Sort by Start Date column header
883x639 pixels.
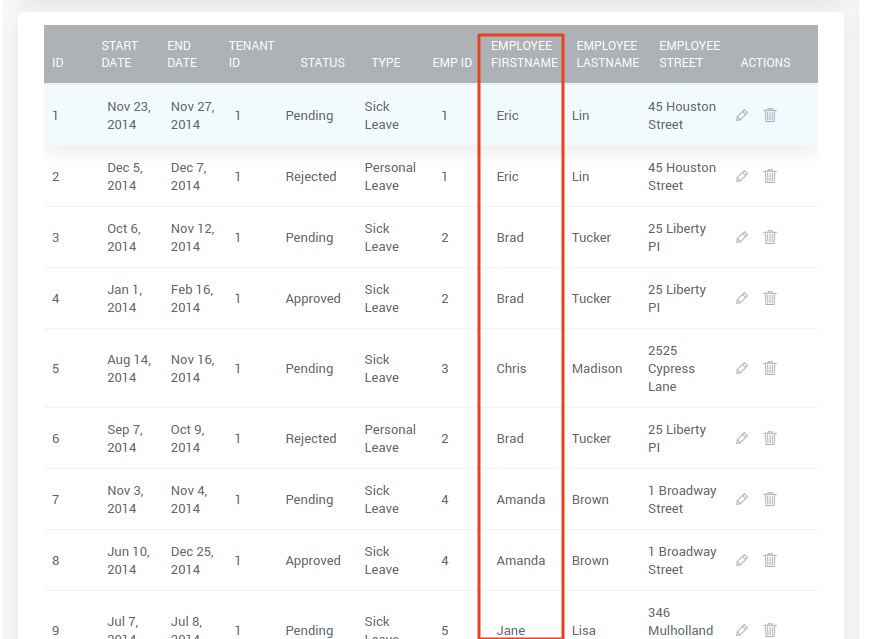point(120,54)
